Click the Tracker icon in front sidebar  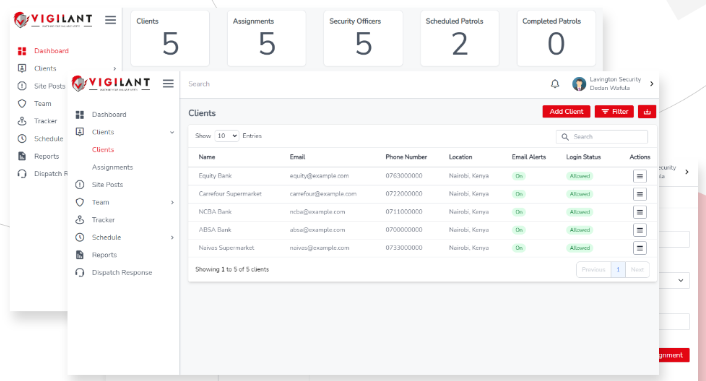point(80,220)
